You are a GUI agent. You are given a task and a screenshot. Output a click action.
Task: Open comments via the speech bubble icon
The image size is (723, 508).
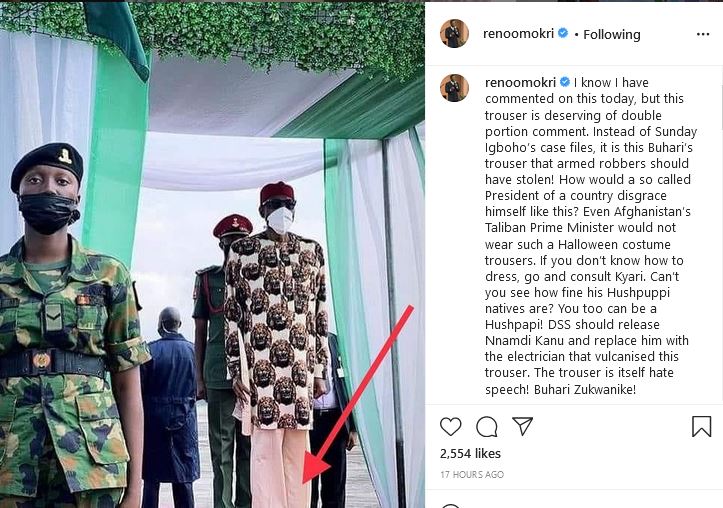(x=487, y=427)
